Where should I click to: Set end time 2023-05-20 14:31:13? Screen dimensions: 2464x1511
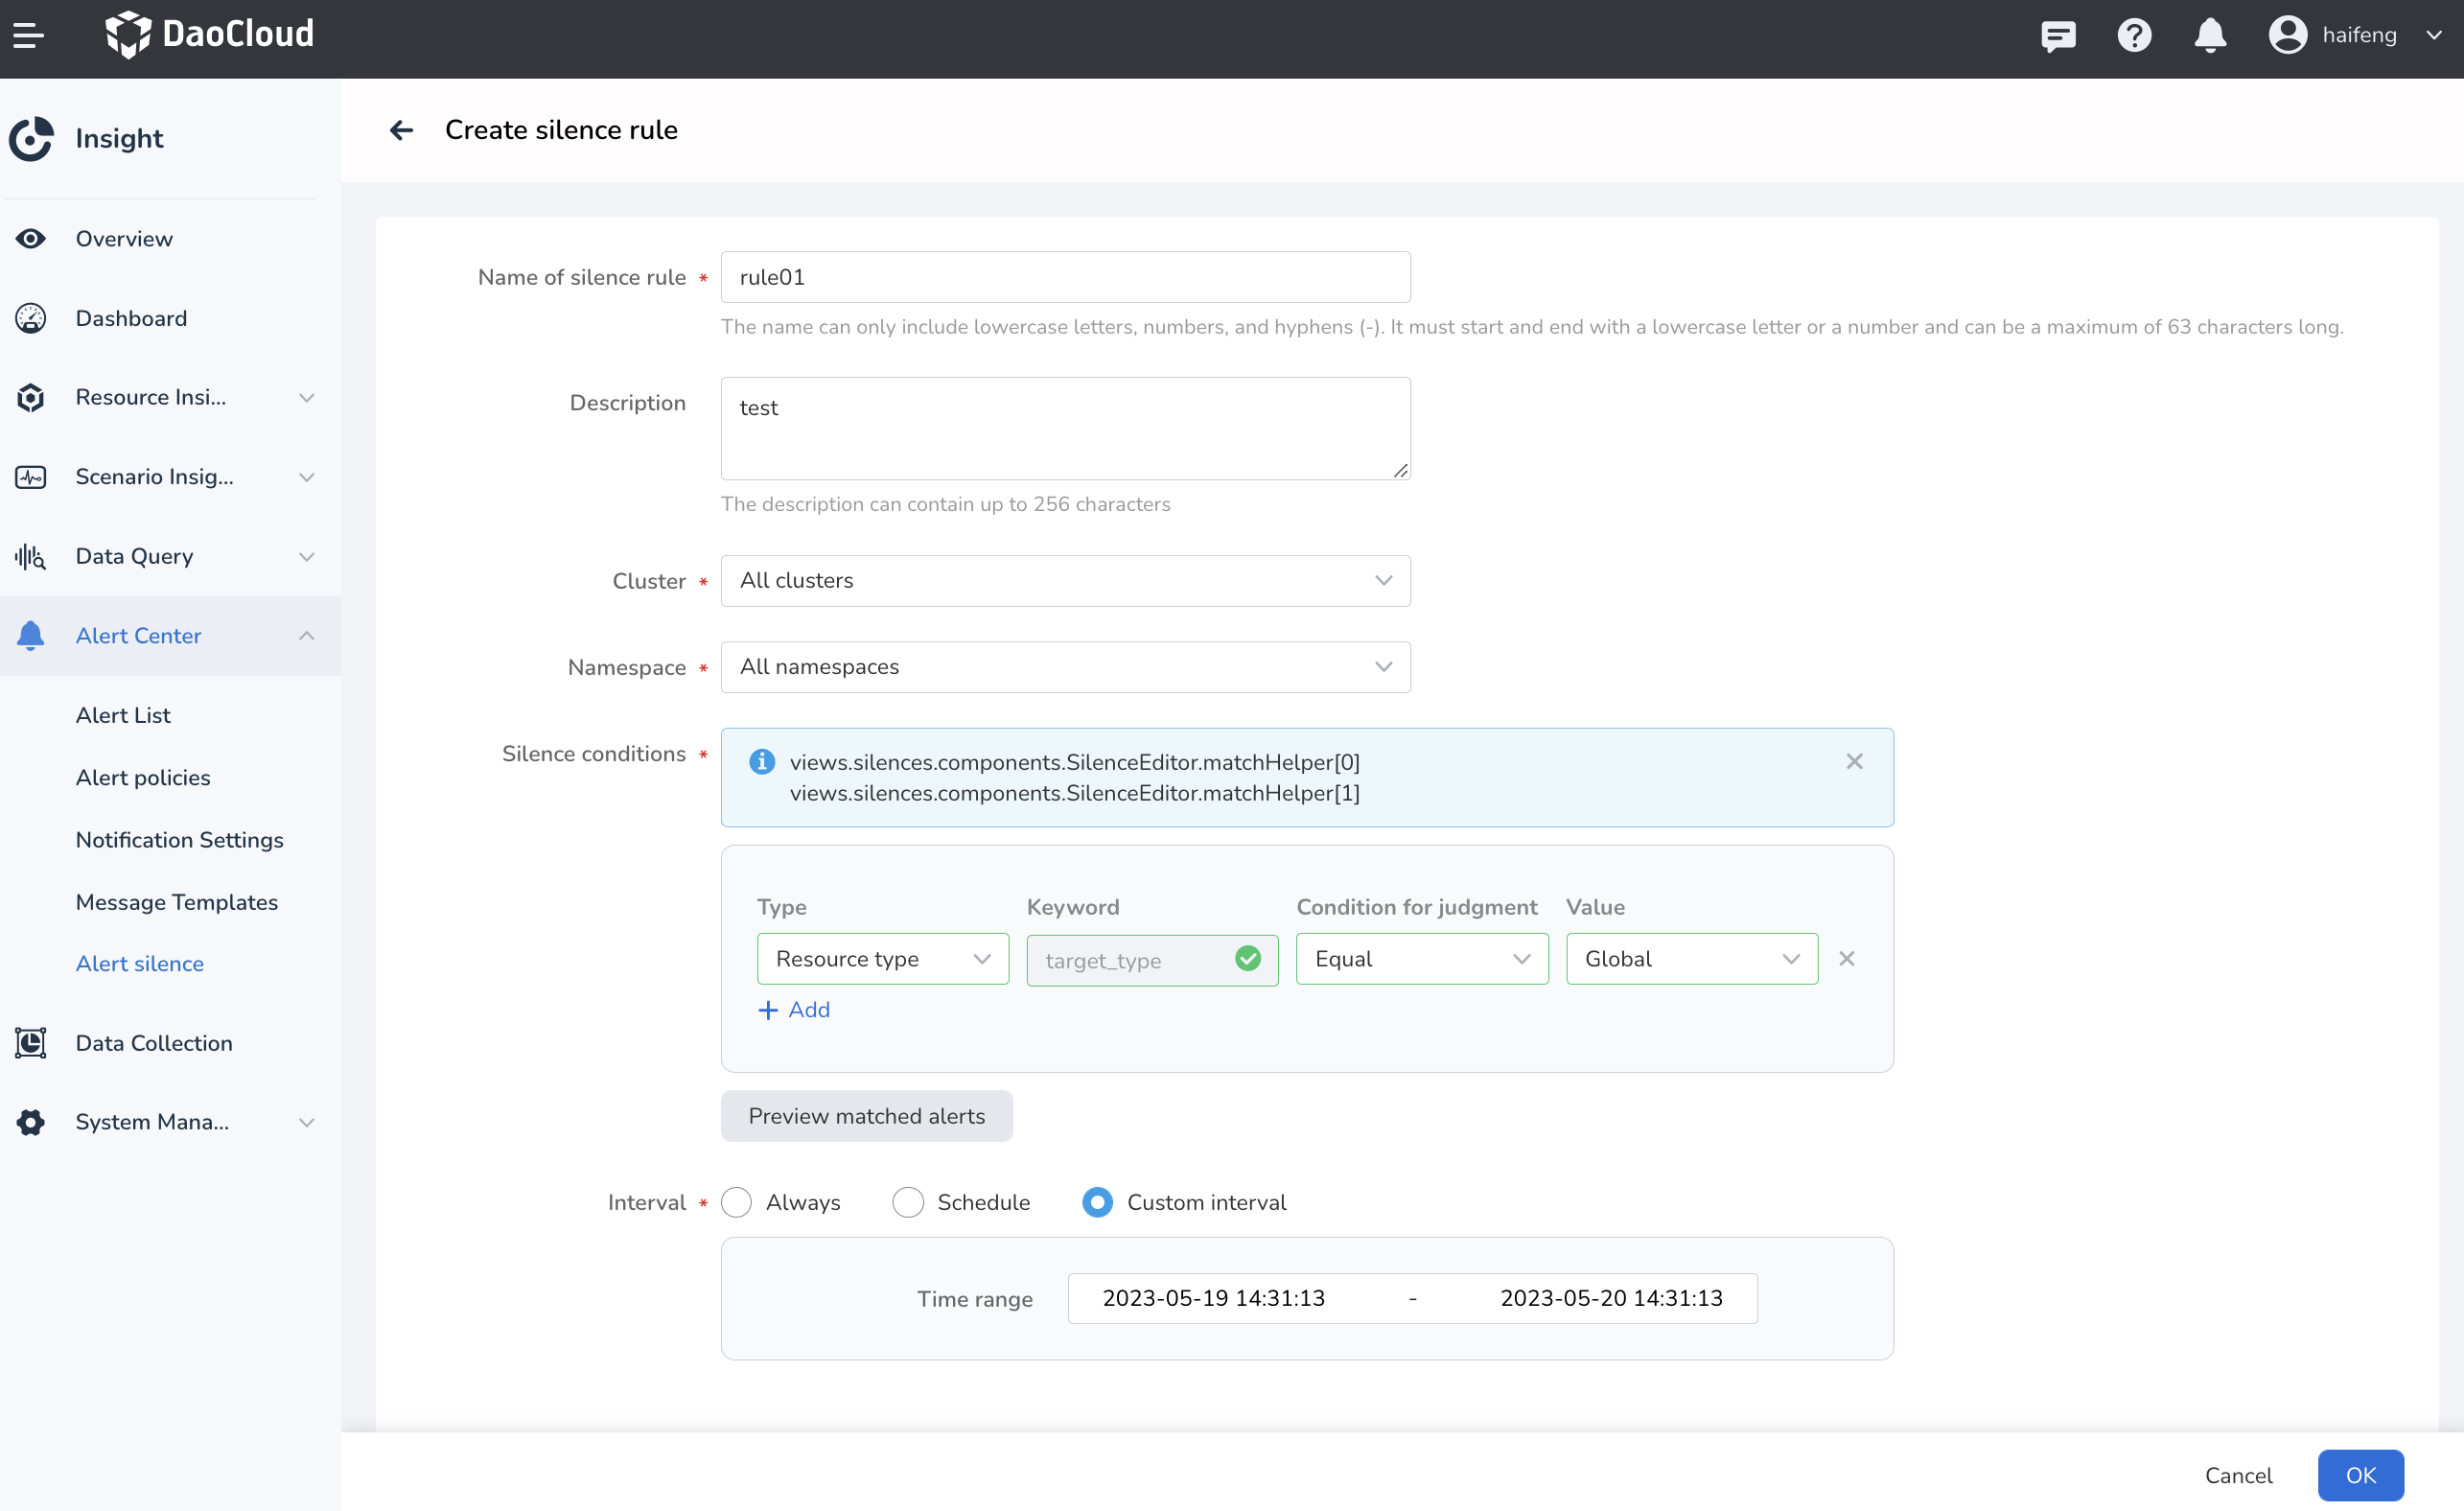click(x=1611, y=1298)
